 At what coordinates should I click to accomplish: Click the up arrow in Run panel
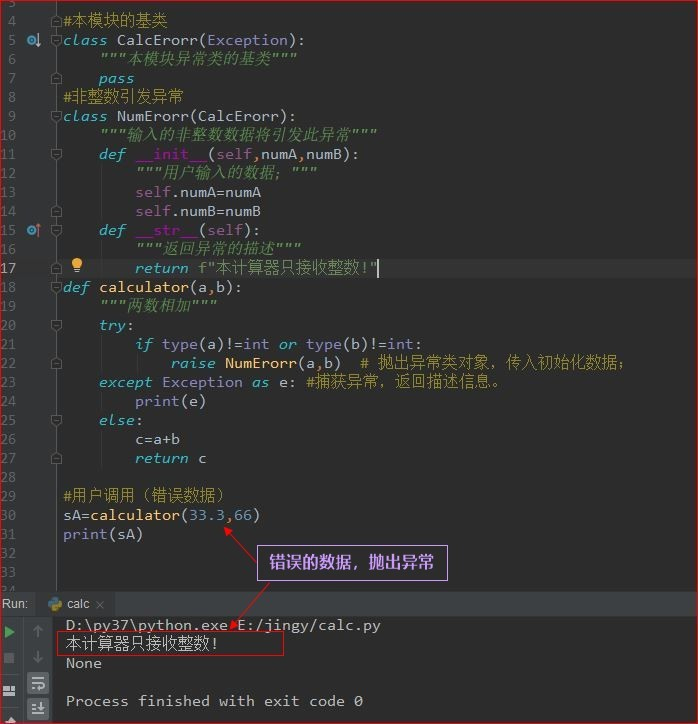pos(38,632)
